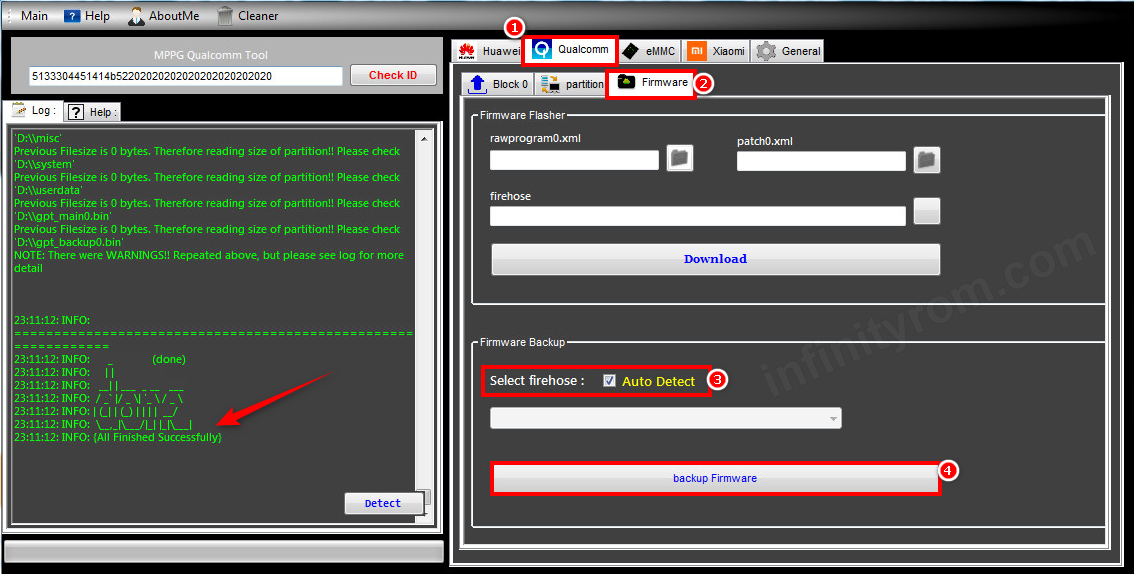1134x574 pixels.
Task: Click the Block 0 upload arrow icon
Action: click(x=477, y=84)
